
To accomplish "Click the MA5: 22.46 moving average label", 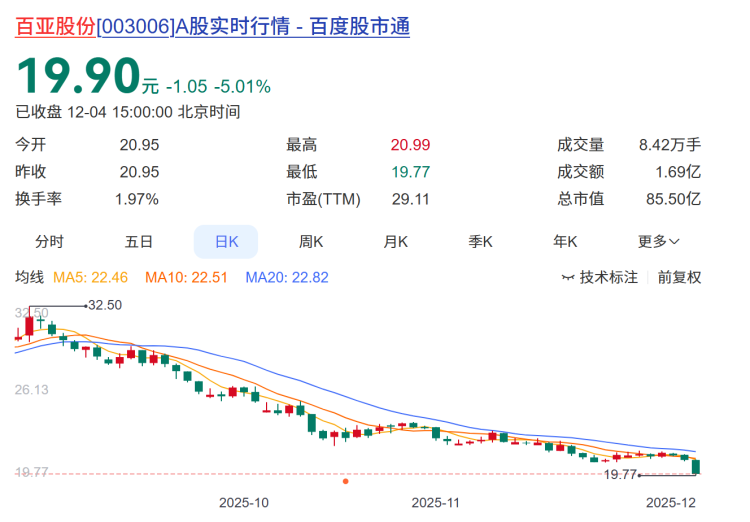I will [90, 278].
